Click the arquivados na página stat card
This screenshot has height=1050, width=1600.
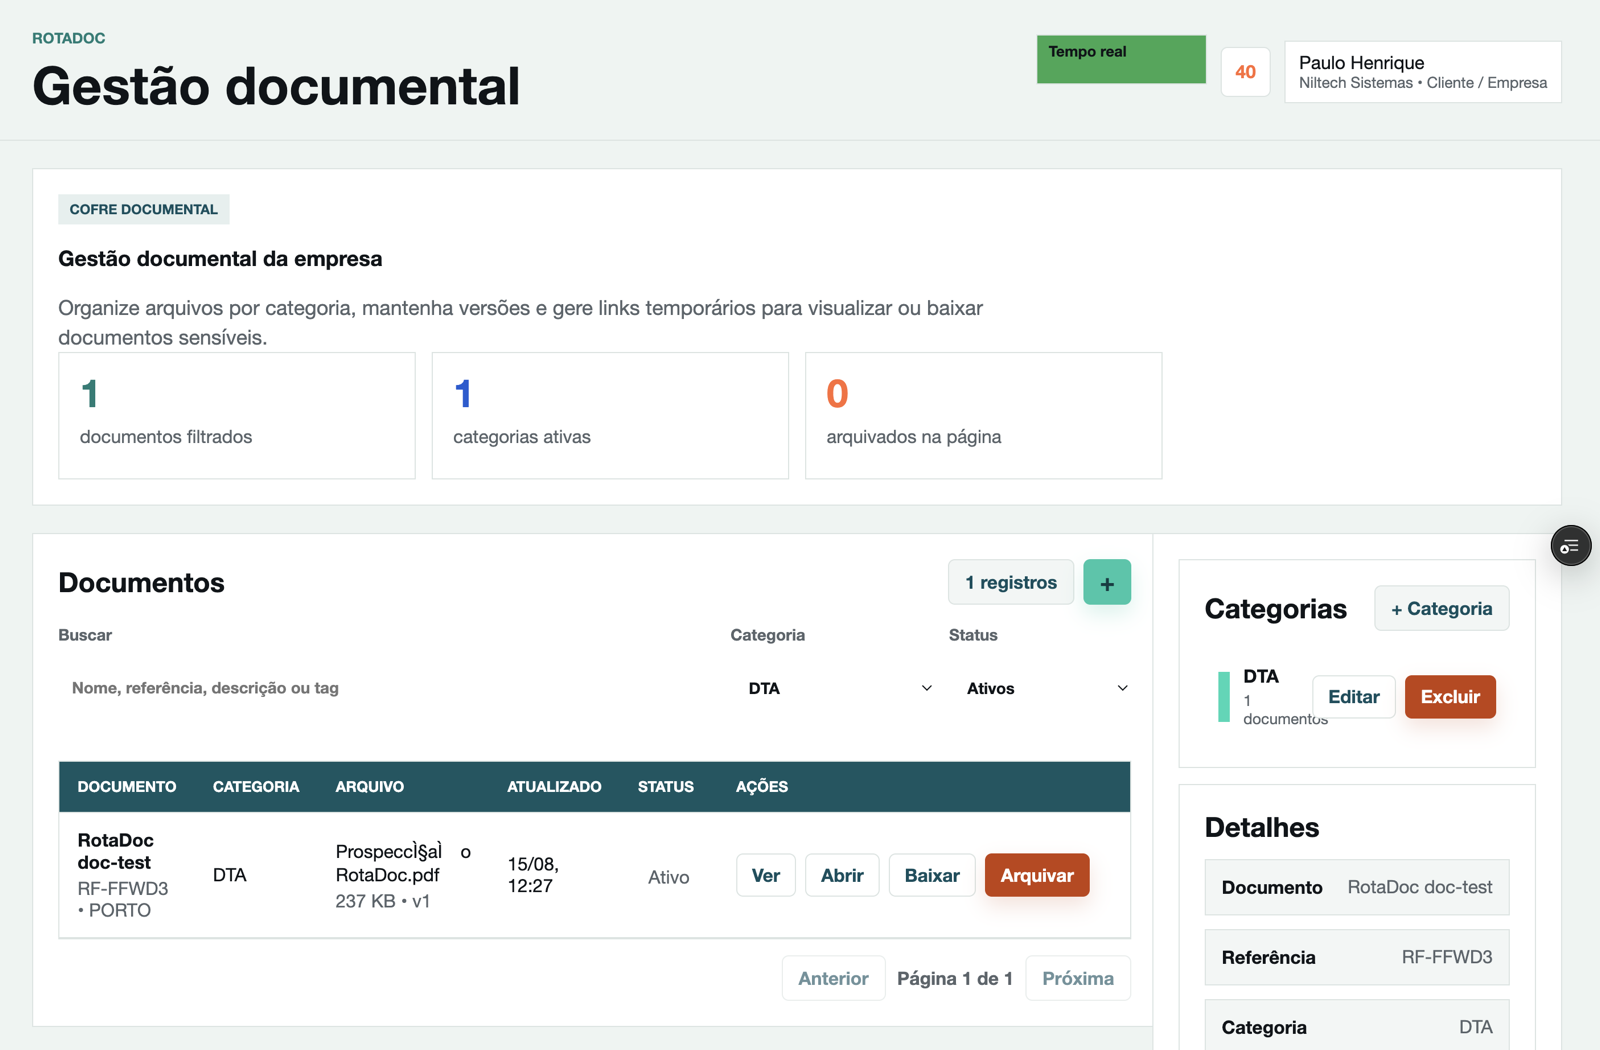pyautogui.click(x=984, y=416)
